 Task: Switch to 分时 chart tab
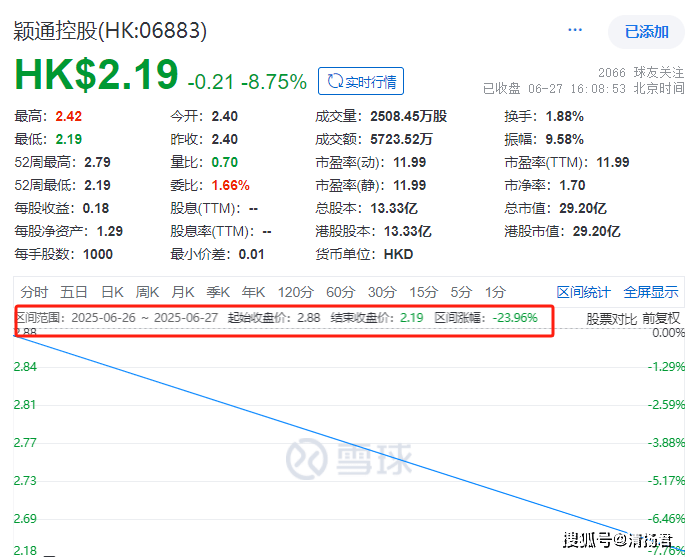(34, 292)
